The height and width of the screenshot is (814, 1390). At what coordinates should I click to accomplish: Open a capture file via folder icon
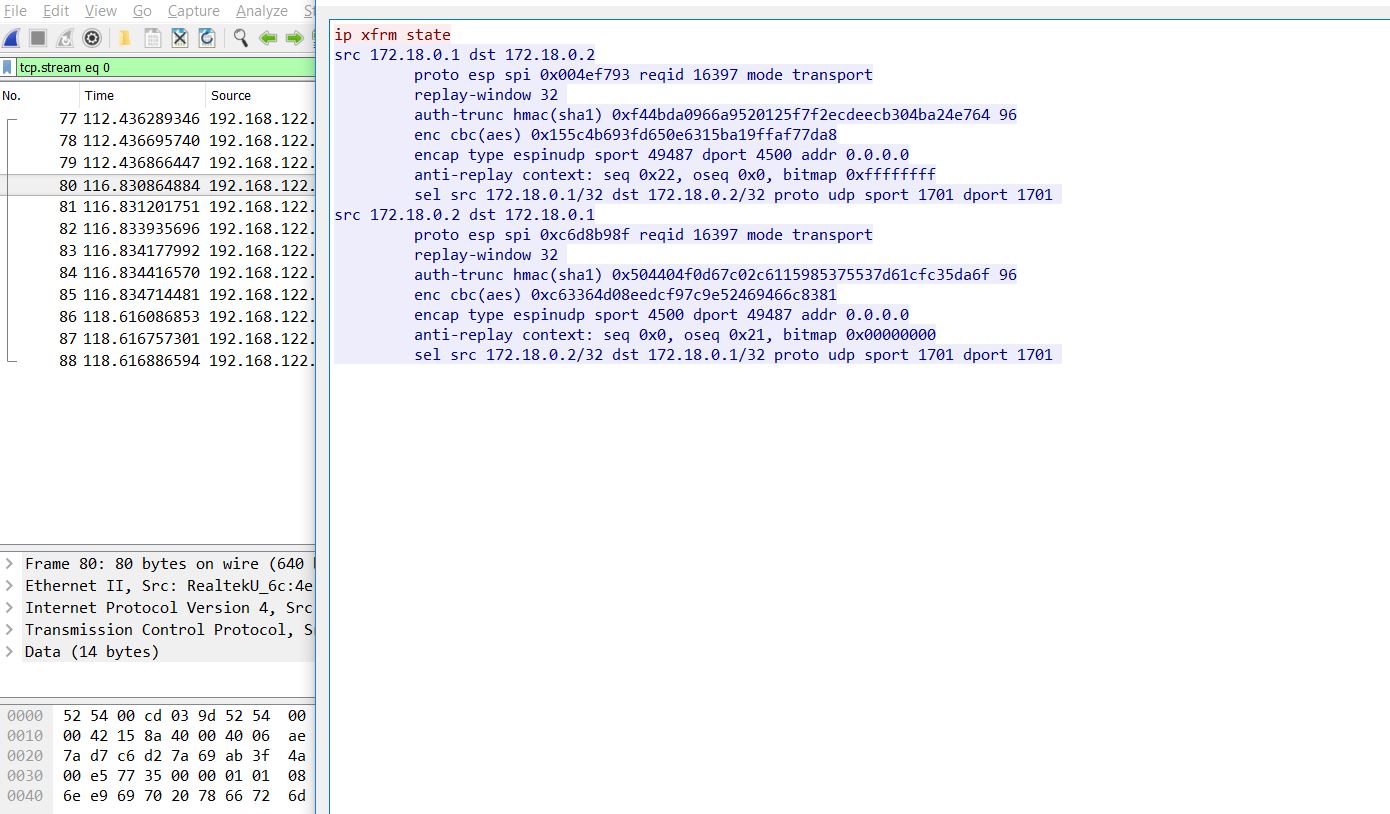coord(125,38)
